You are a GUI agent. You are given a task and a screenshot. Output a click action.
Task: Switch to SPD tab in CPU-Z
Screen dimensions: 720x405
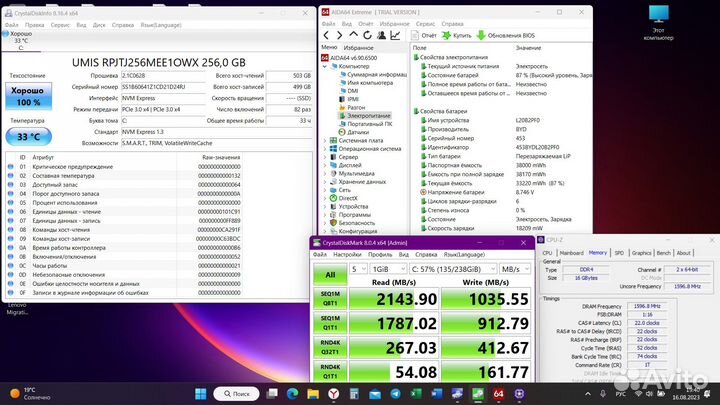click(x=619, y=253)
